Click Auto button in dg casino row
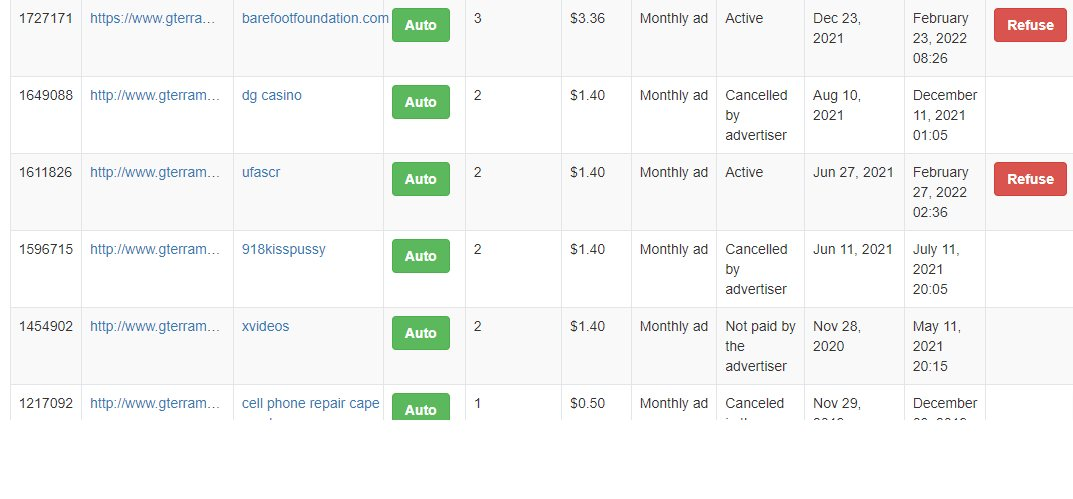 (x=421, y=102)
